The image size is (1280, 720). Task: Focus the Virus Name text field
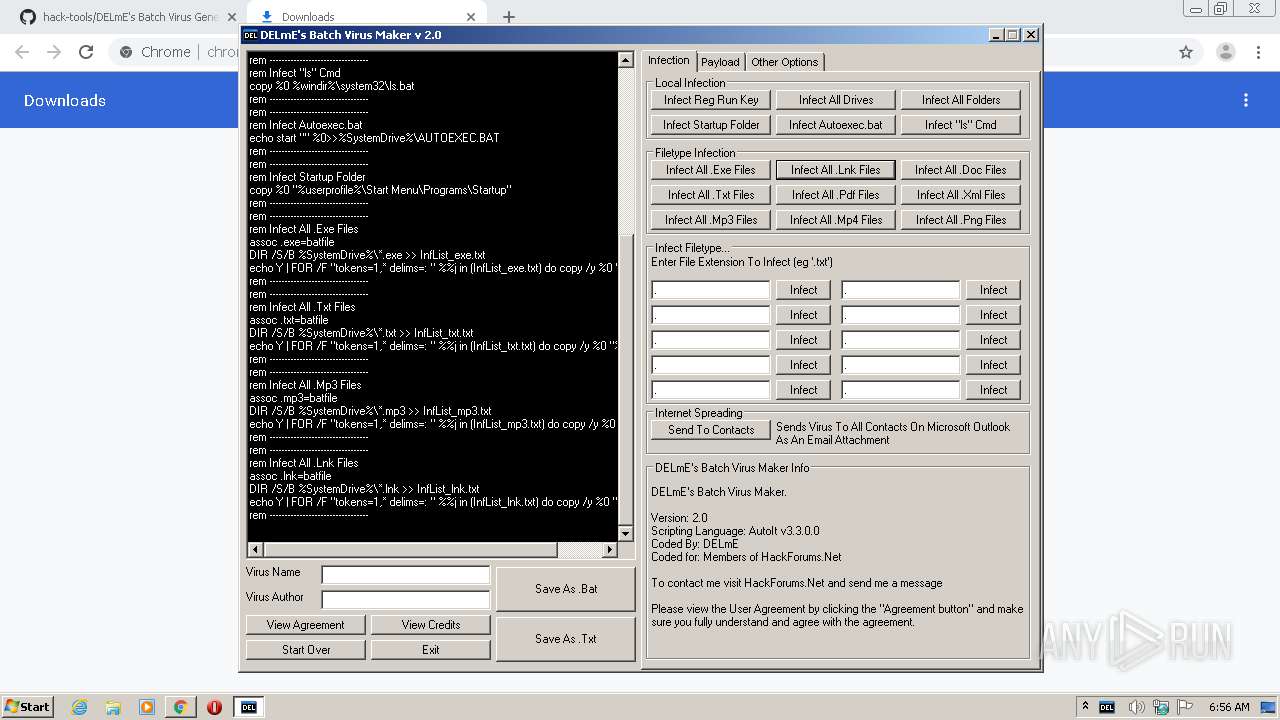(x=406, y=574)
